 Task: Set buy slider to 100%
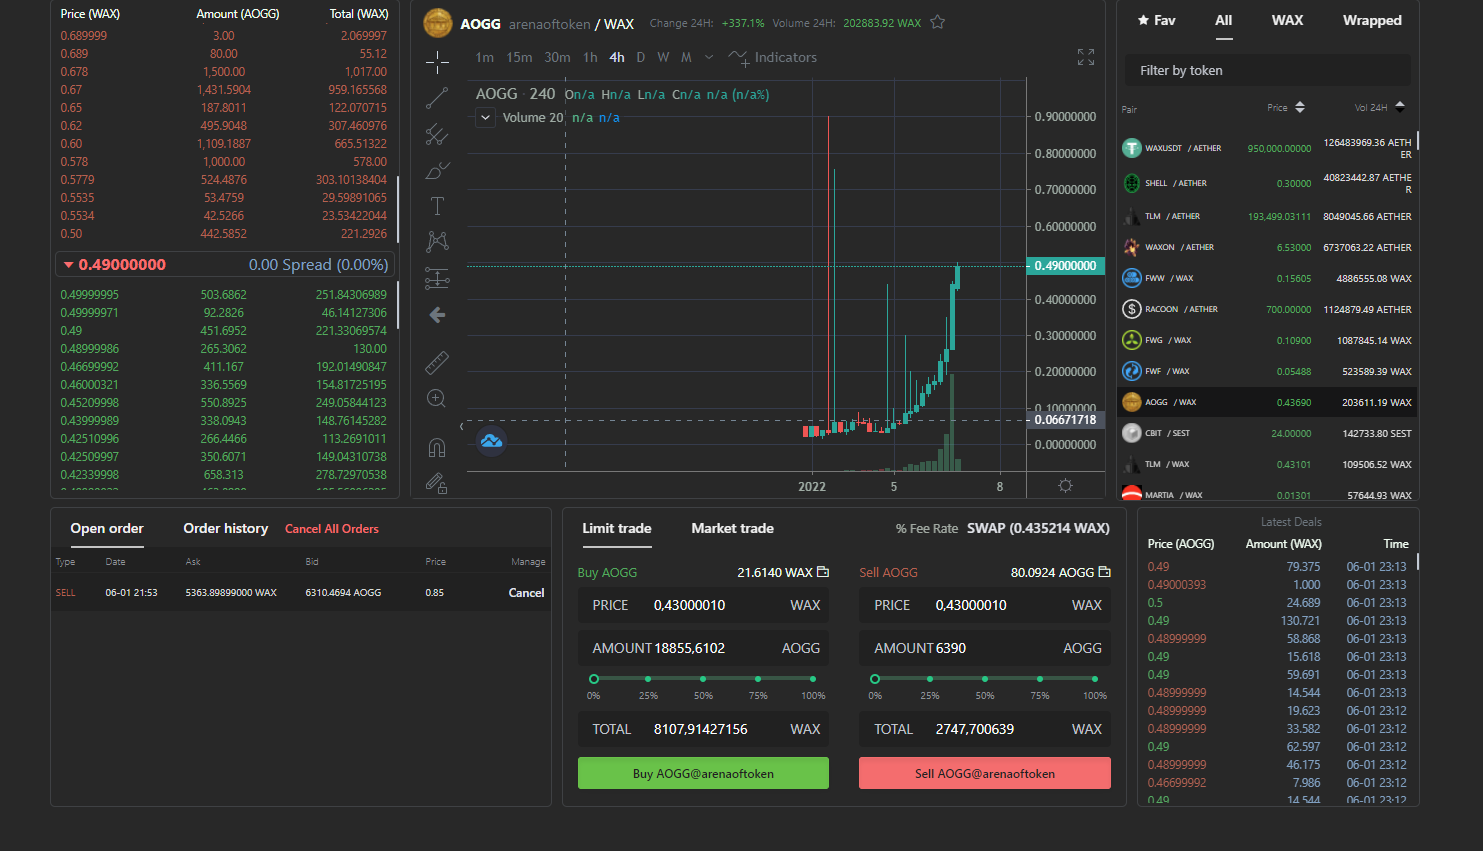coord(813,679)
